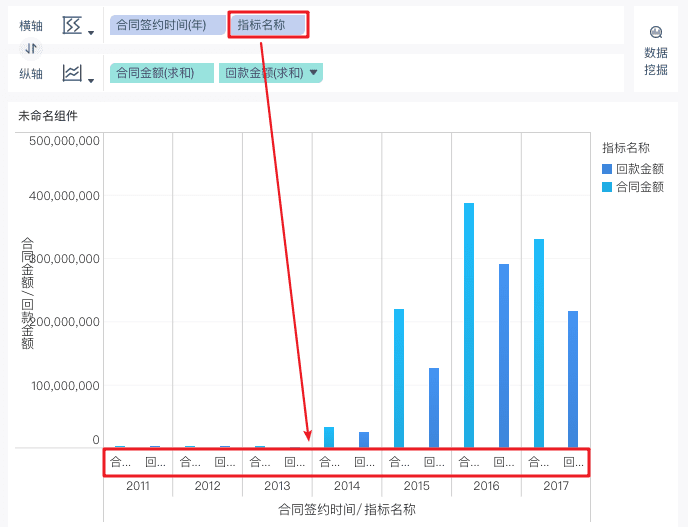Click the 回款金额 legend color swatch

point(607,169)
